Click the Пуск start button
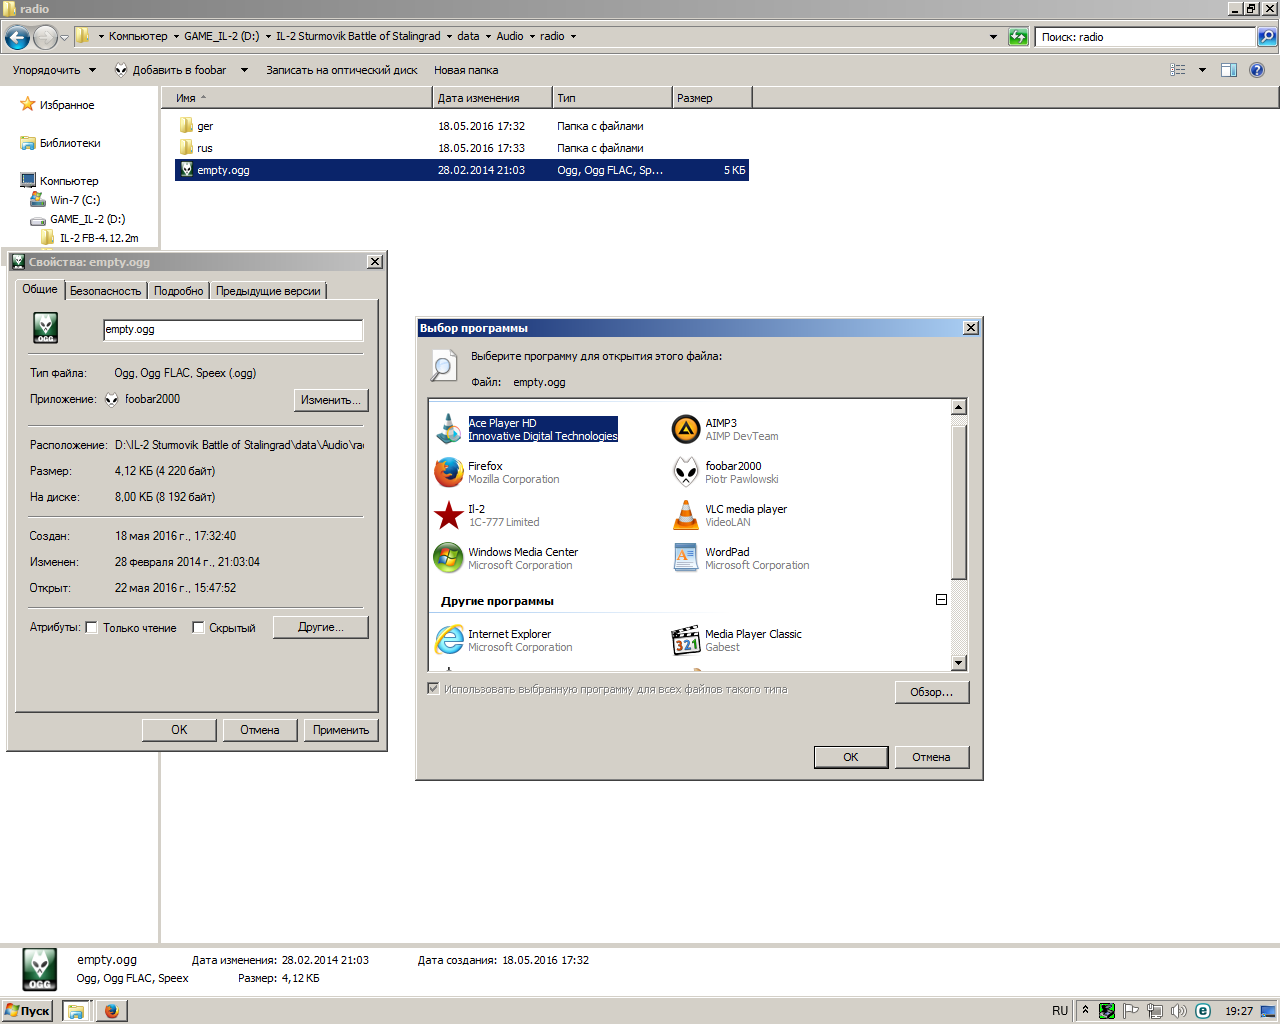The height and width of the screenshot is (1024, 1280). (x=27, y=1011)
